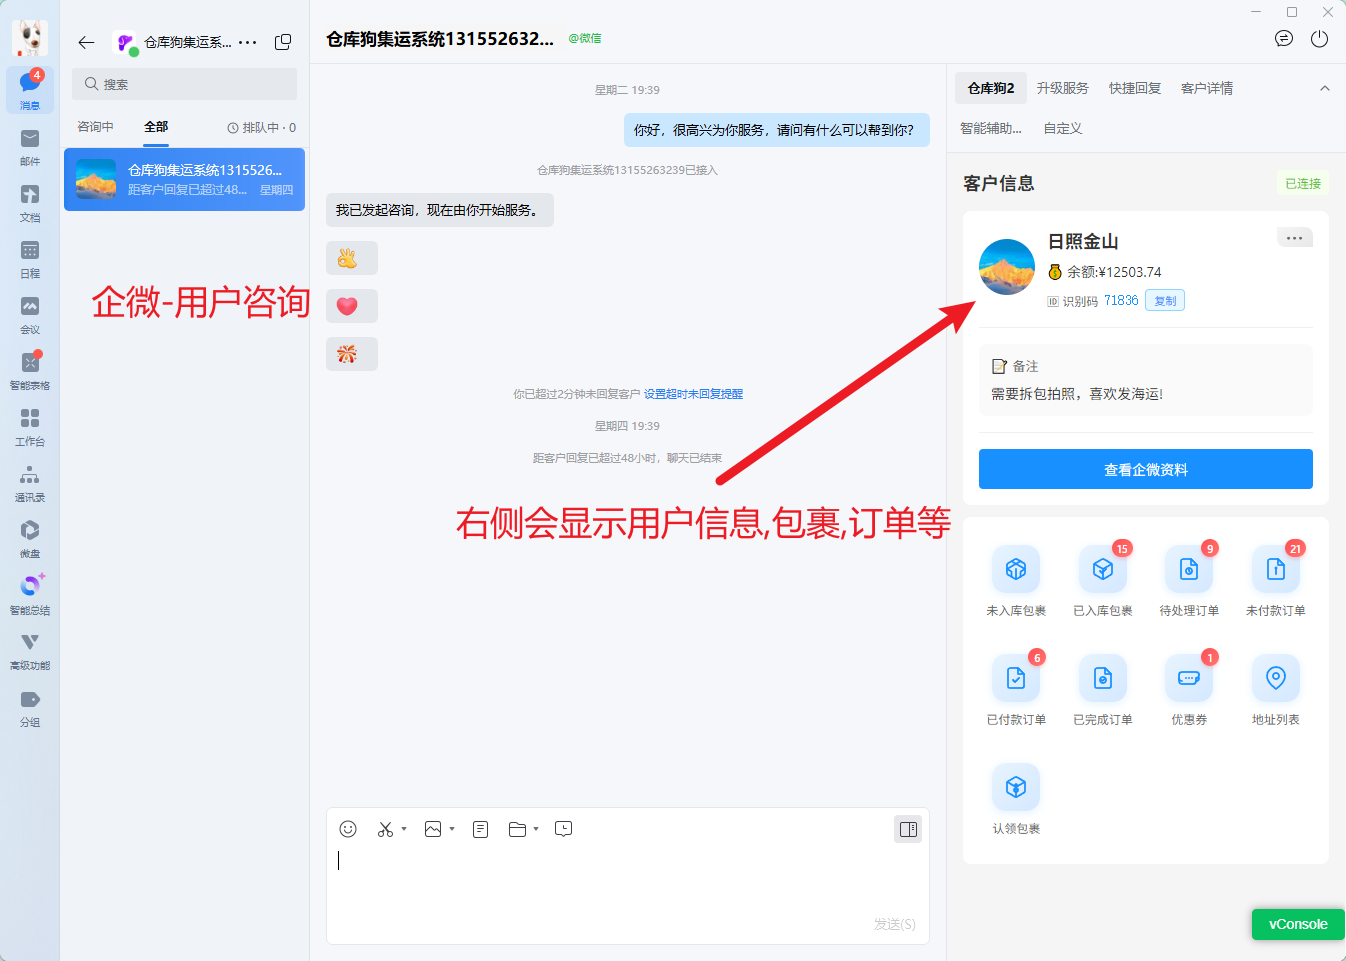Screen dimensions: 1346x961
Task: Click the 搜索 search field
Action: click(184, 84)
